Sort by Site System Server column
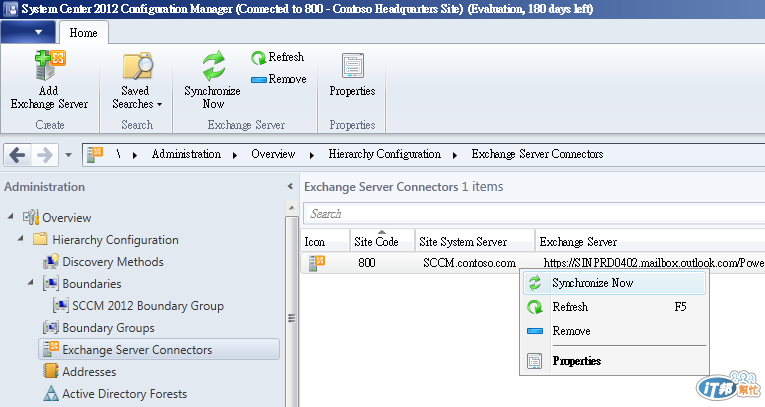Viewport: 765px width, 407px height. (x=475, y=241)
